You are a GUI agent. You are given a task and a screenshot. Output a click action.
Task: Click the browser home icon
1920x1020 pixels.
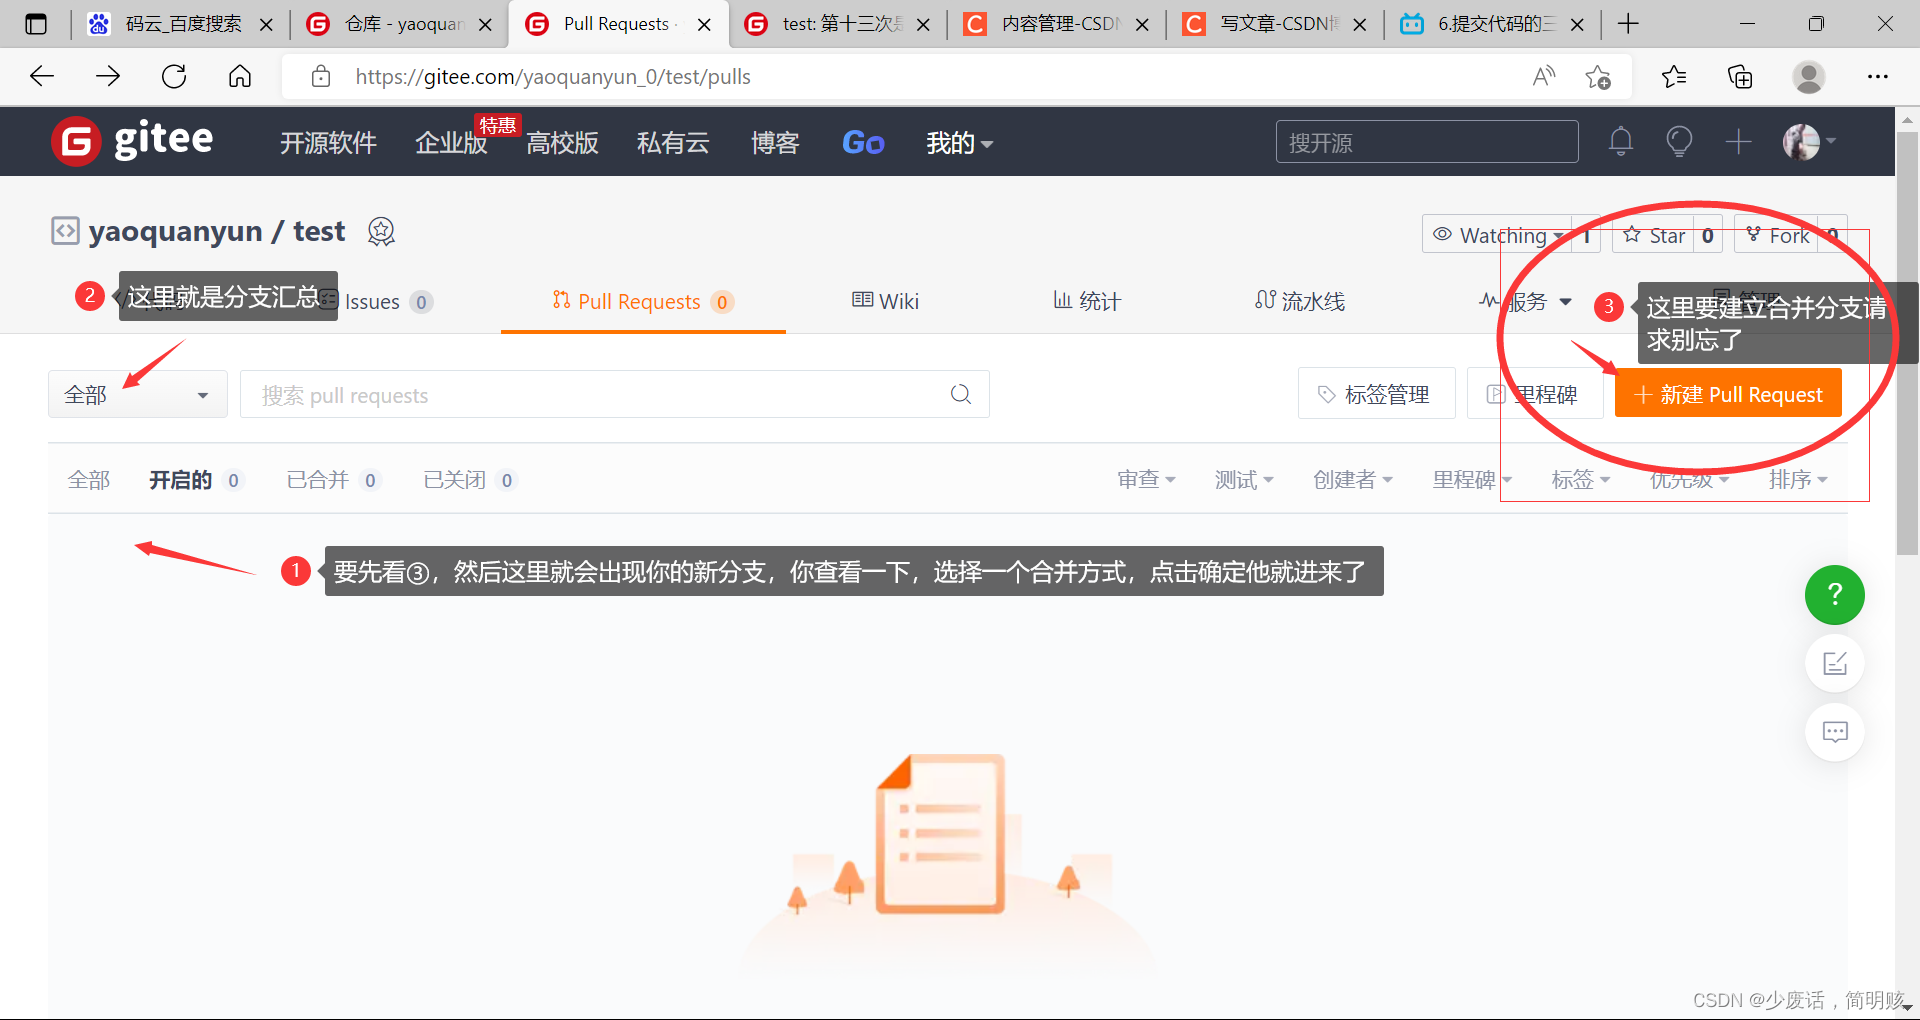[240, 76]
